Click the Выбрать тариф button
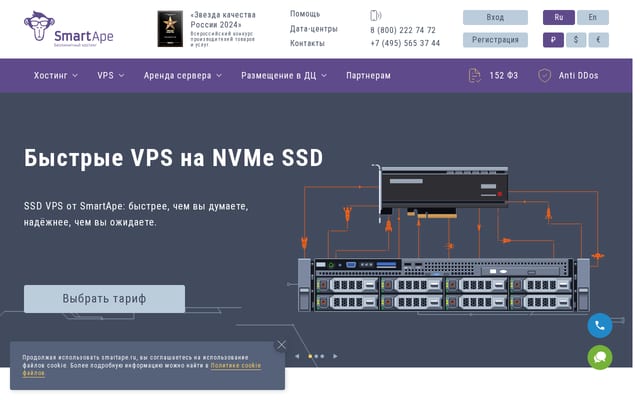 [104, 299]
